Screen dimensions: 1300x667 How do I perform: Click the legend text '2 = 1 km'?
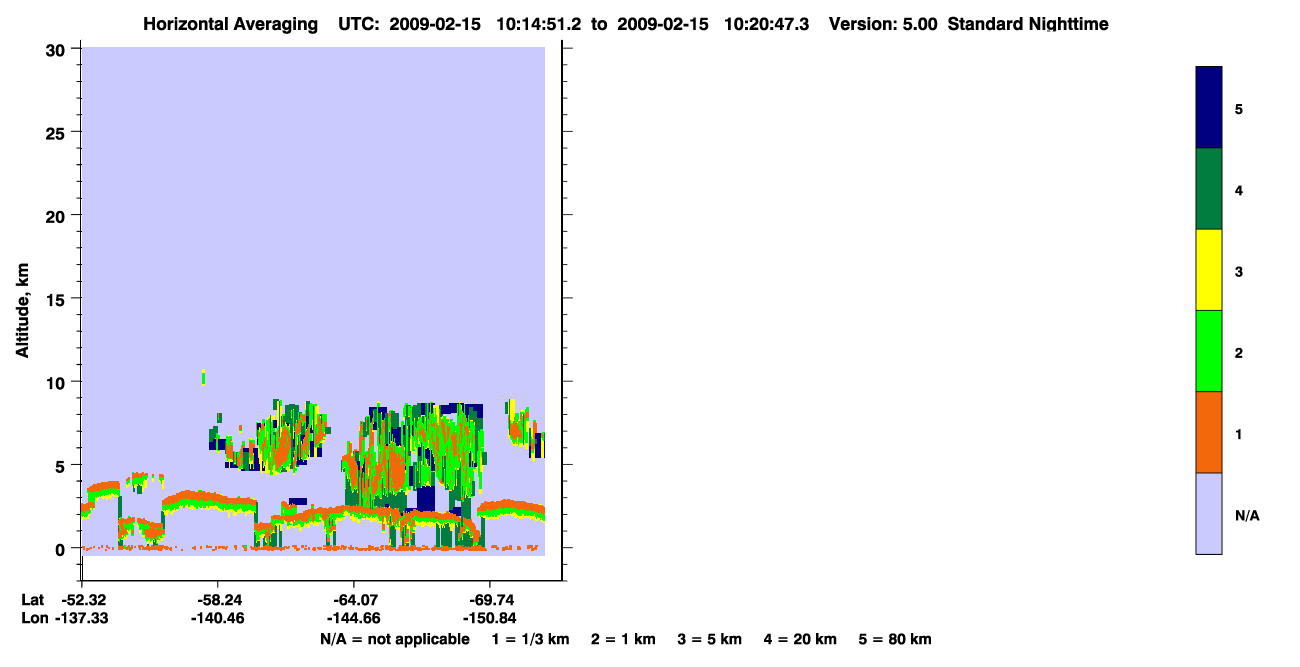click(623, 640)
